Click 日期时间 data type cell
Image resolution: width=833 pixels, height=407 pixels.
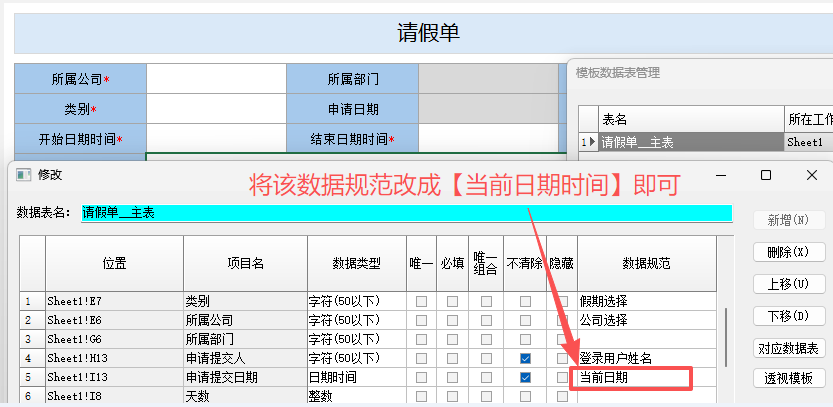coord(356,377)
